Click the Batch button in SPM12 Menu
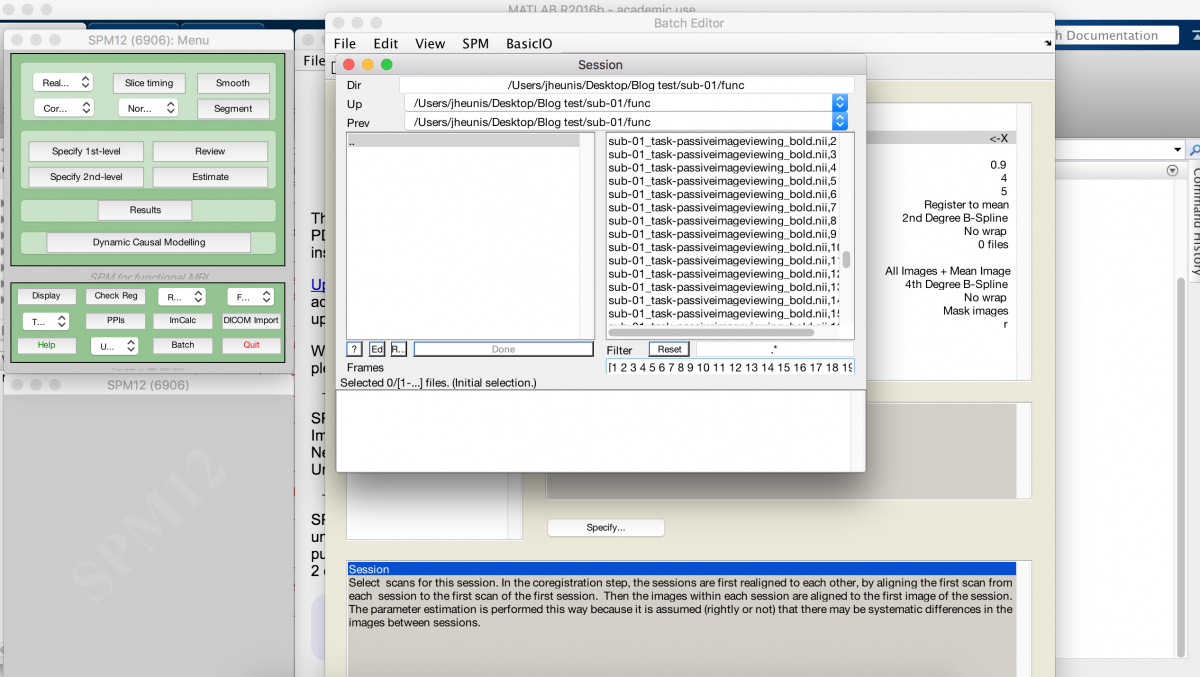This screenshot has height=677, width=1200. [x=183, y=345]
